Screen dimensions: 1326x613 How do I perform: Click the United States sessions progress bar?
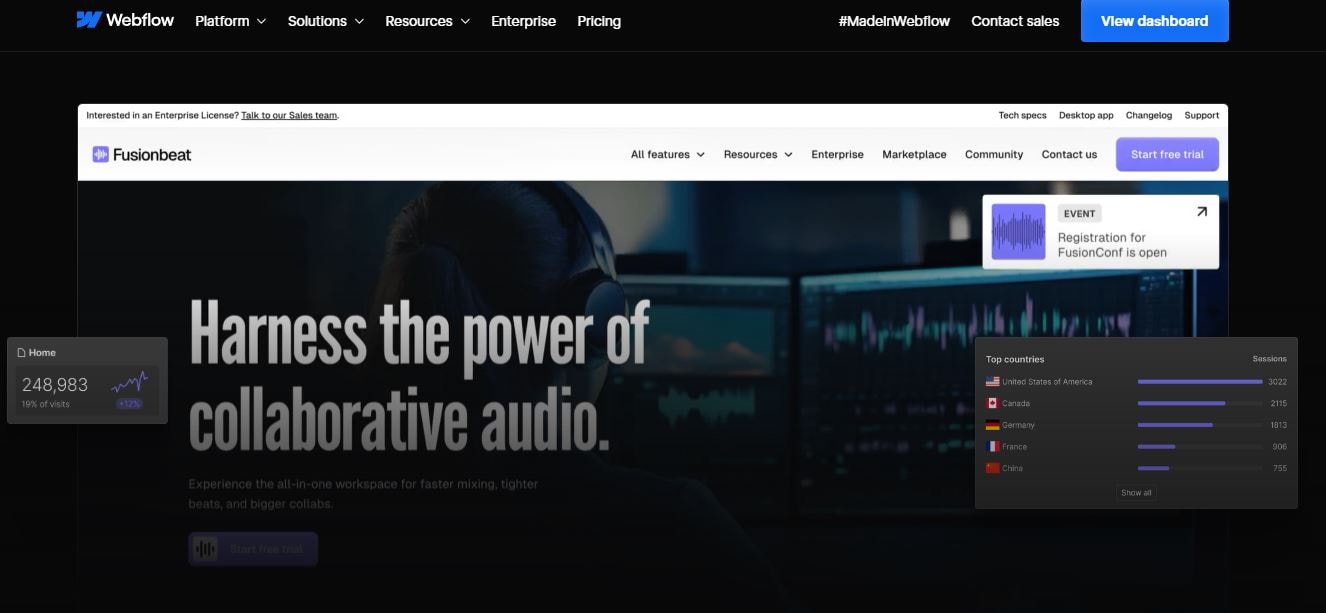point(1200,382)
